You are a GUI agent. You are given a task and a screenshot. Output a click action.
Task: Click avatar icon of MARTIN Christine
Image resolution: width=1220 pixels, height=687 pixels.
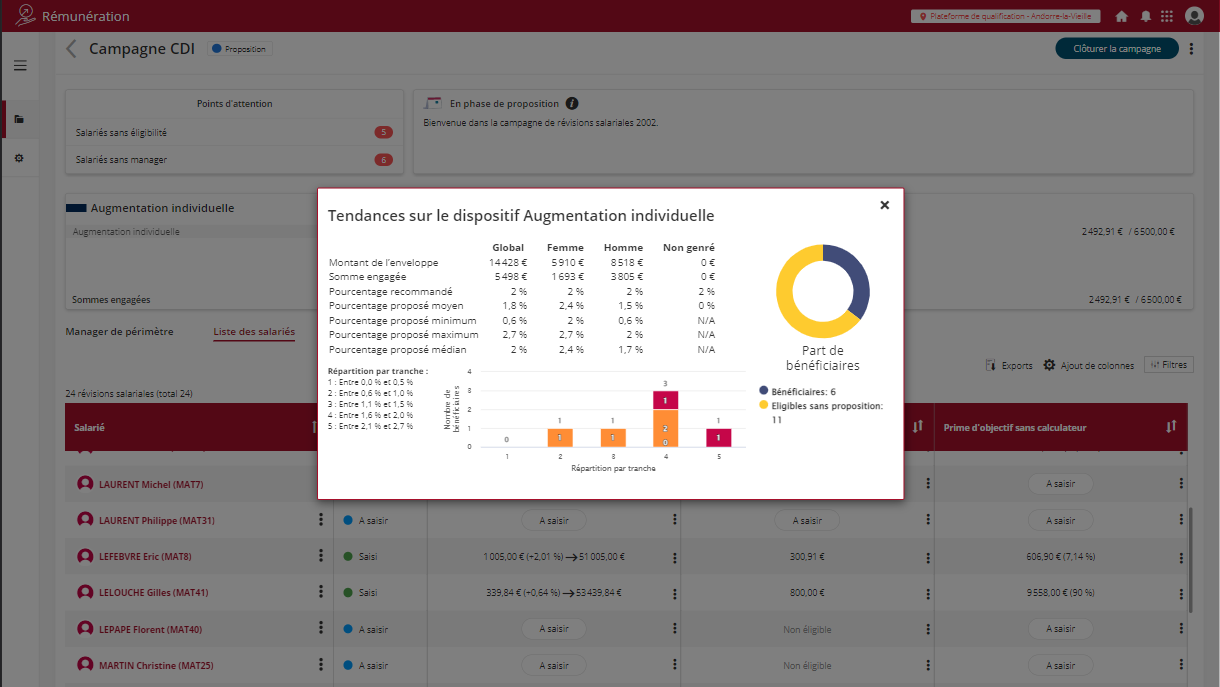(85, 665)
